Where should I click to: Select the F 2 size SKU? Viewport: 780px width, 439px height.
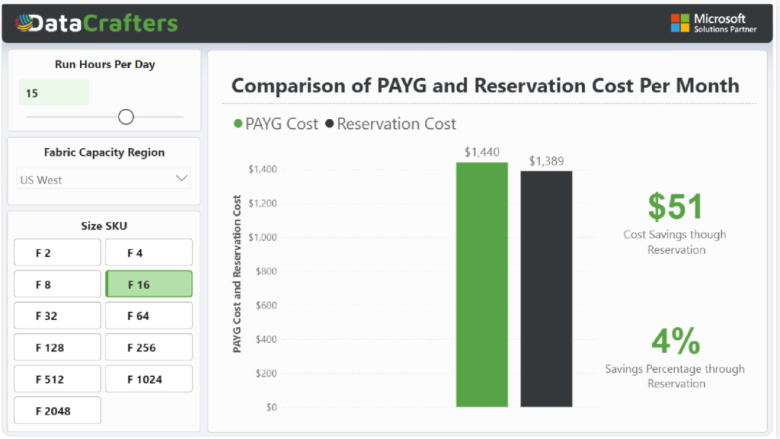(x=57, y=253)
